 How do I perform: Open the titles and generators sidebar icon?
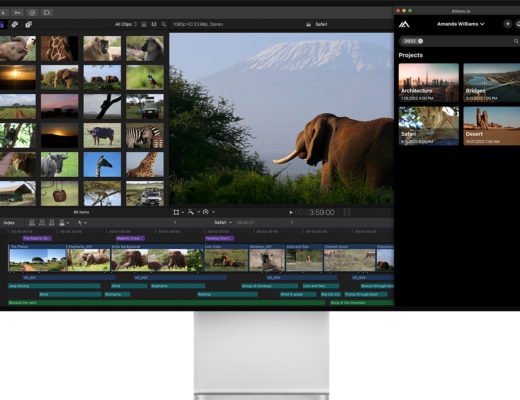click(29, 24)
